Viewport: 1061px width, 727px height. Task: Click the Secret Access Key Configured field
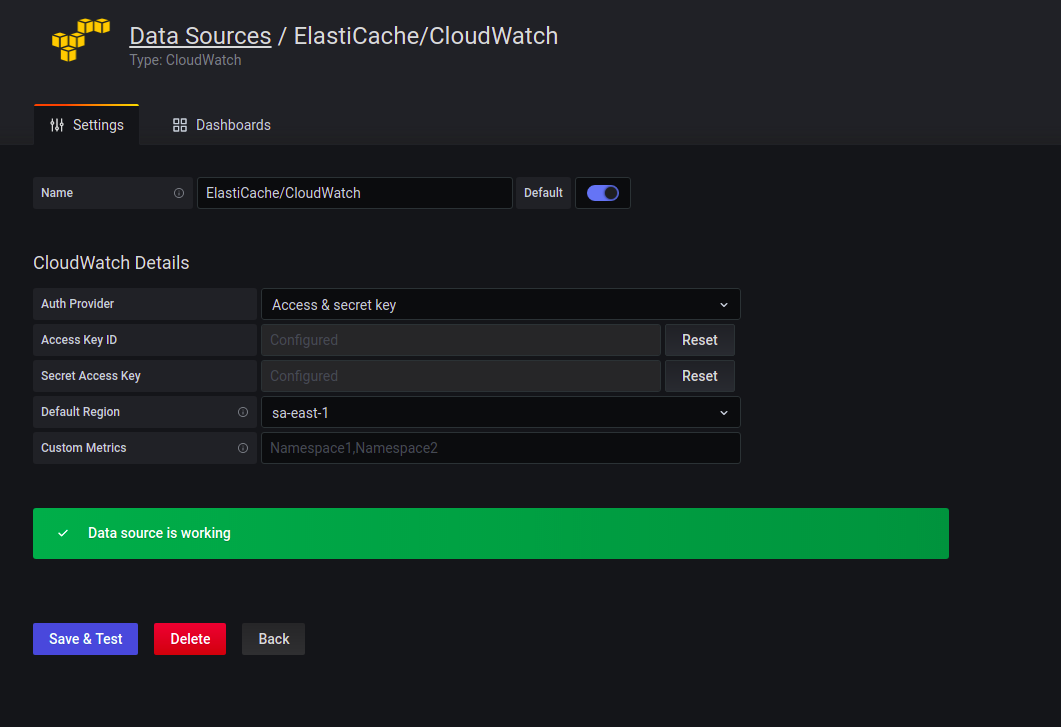461,376
